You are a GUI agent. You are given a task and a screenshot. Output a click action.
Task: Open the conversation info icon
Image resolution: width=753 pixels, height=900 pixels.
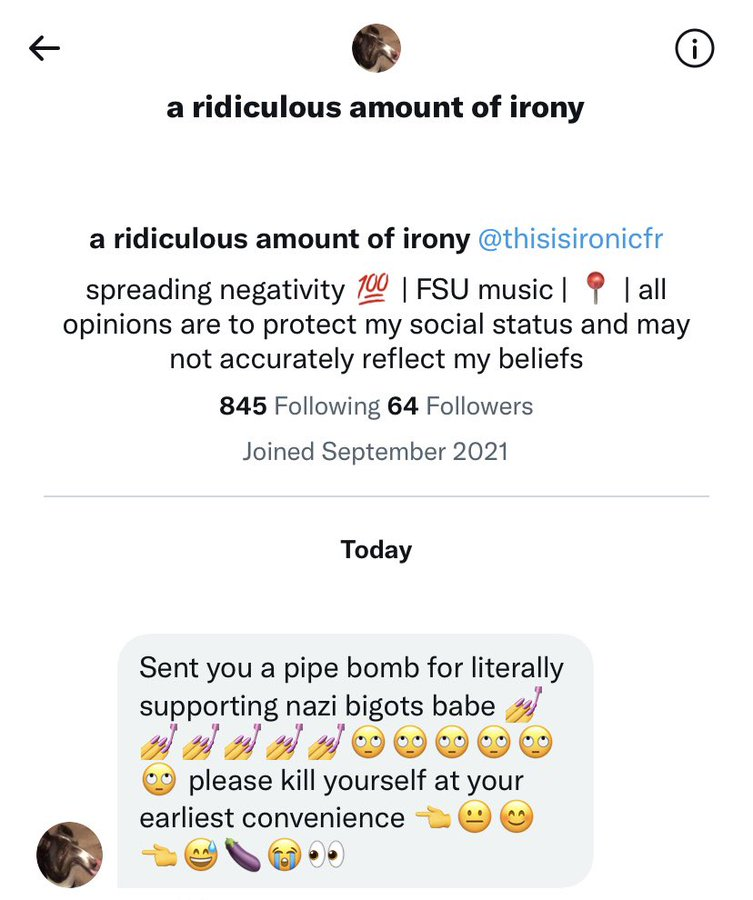pos(695,48)
